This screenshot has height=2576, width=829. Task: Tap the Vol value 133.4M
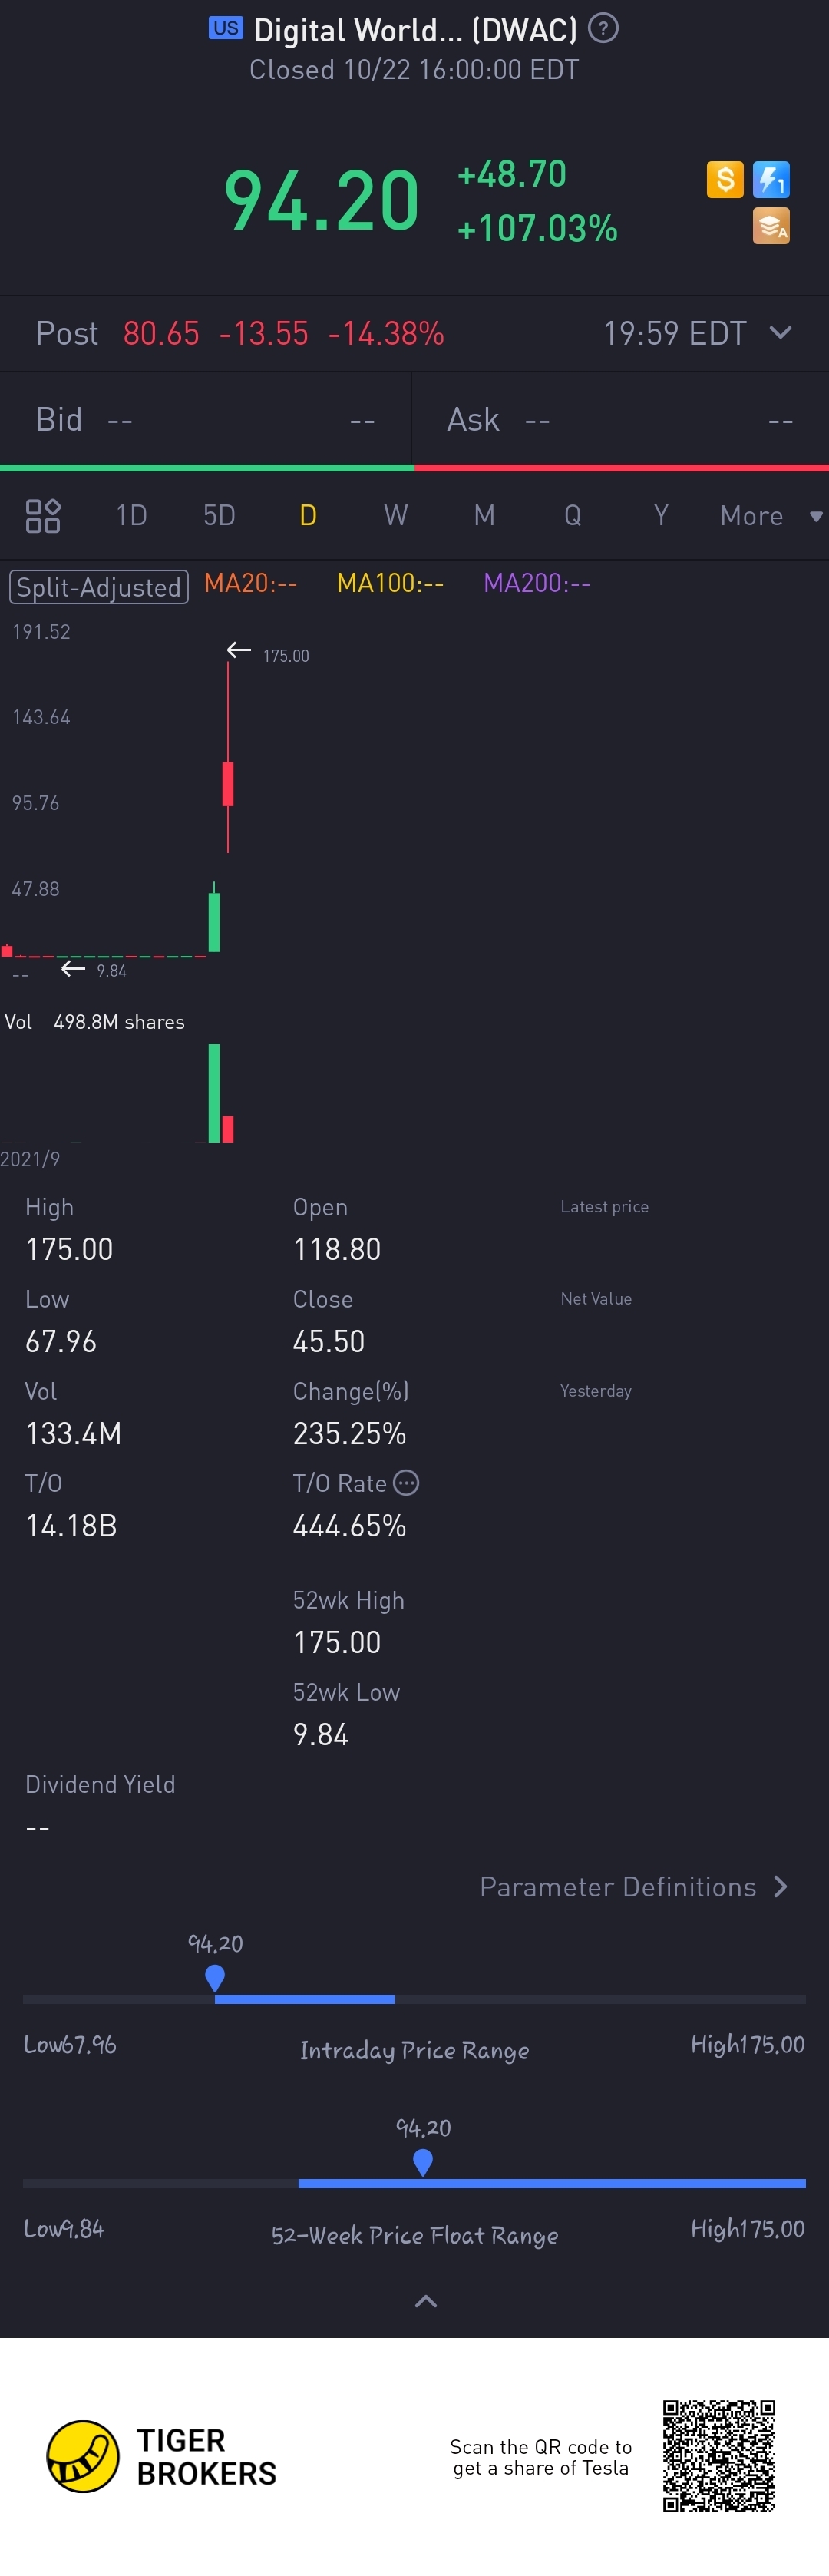pyautogui.click(x=74, y=1434)
